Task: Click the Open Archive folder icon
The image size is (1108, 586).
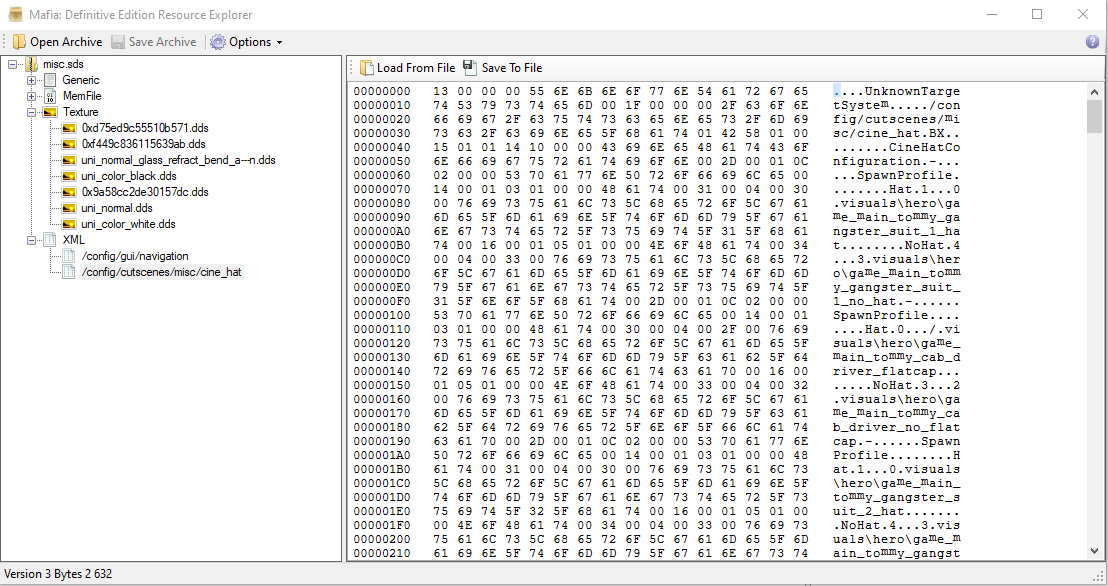Action: pyautogui.click(x=20, y=42)
